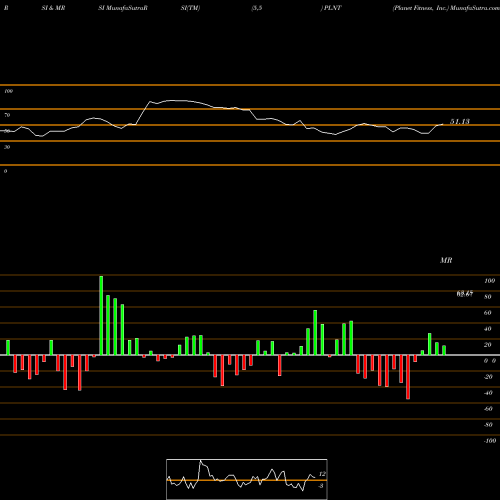Click the 40 label on MR right axis
Screen dimensions: 500x500
click(488, 329)
